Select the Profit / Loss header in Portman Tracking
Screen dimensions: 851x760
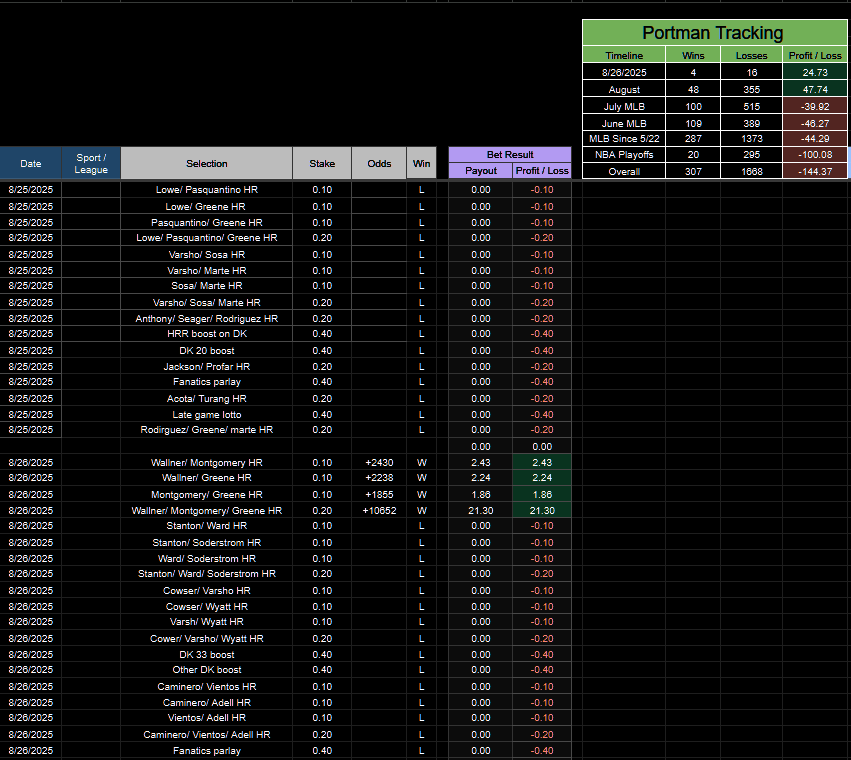pyautogui.click(x=815, y=55)
